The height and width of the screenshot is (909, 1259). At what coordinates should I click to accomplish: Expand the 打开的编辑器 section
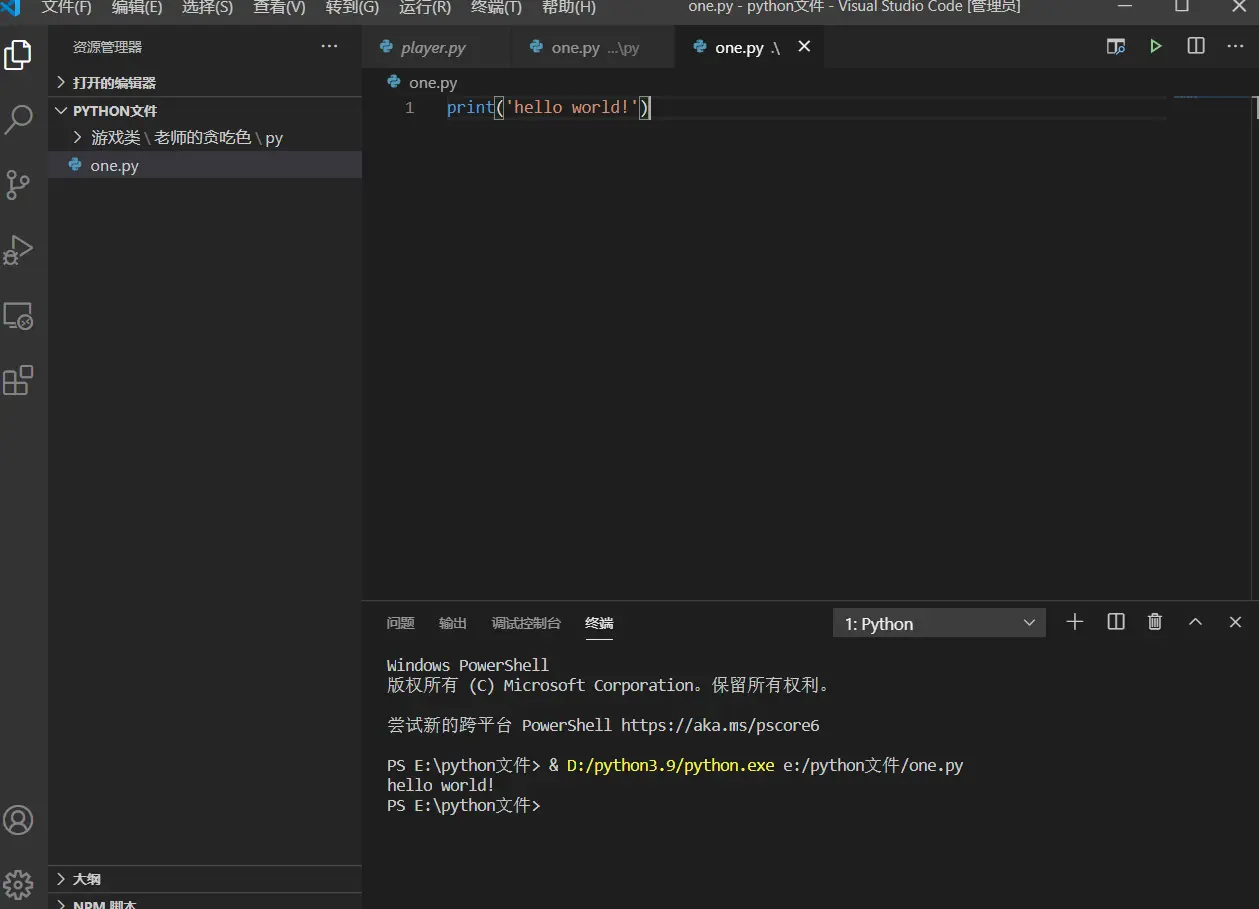pos(205,82)
